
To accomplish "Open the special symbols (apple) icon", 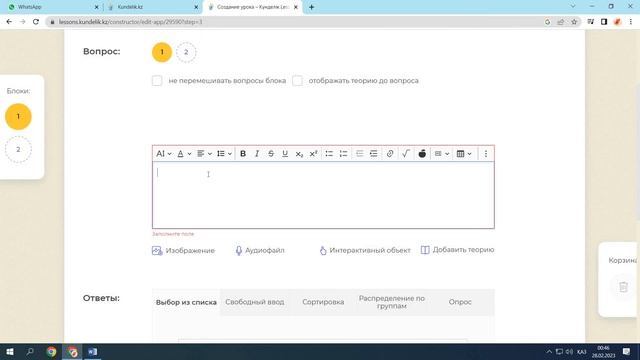I will click(422, 154).
